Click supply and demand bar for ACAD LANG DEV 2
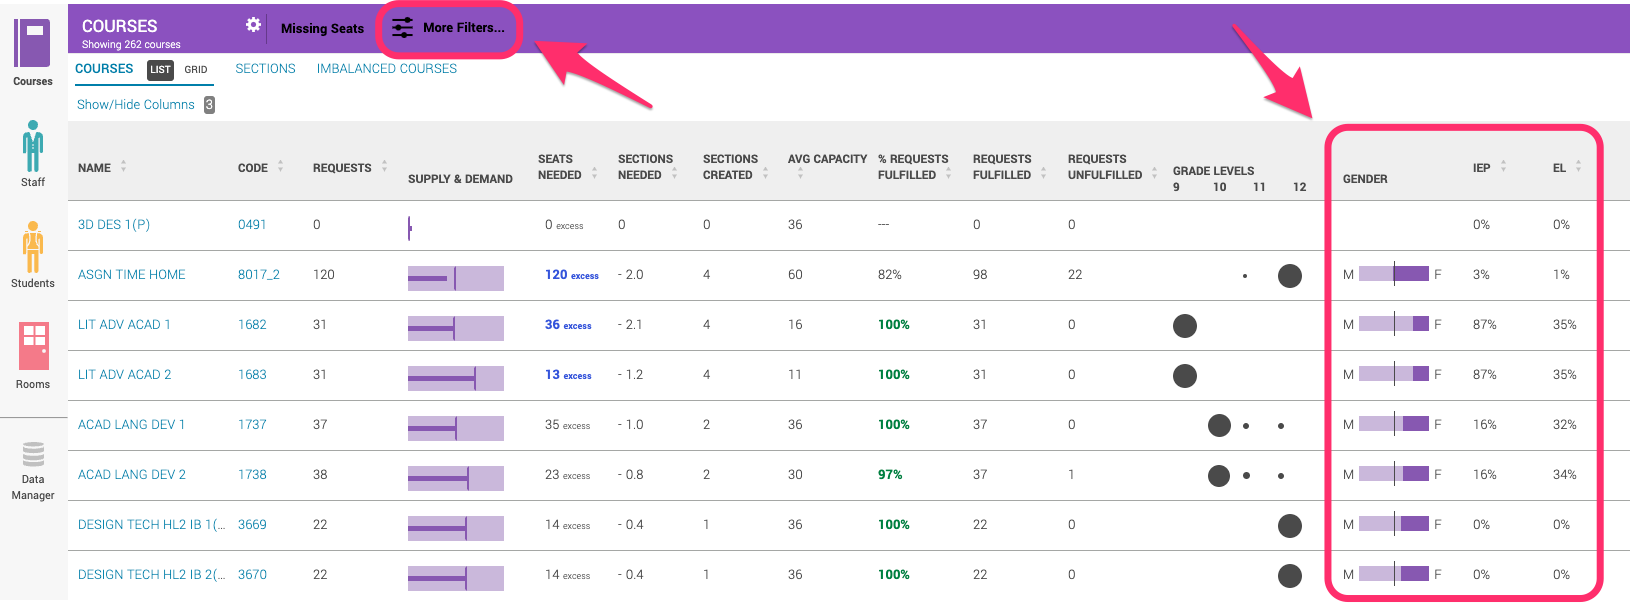1630x603 pixels. point(455,478)
